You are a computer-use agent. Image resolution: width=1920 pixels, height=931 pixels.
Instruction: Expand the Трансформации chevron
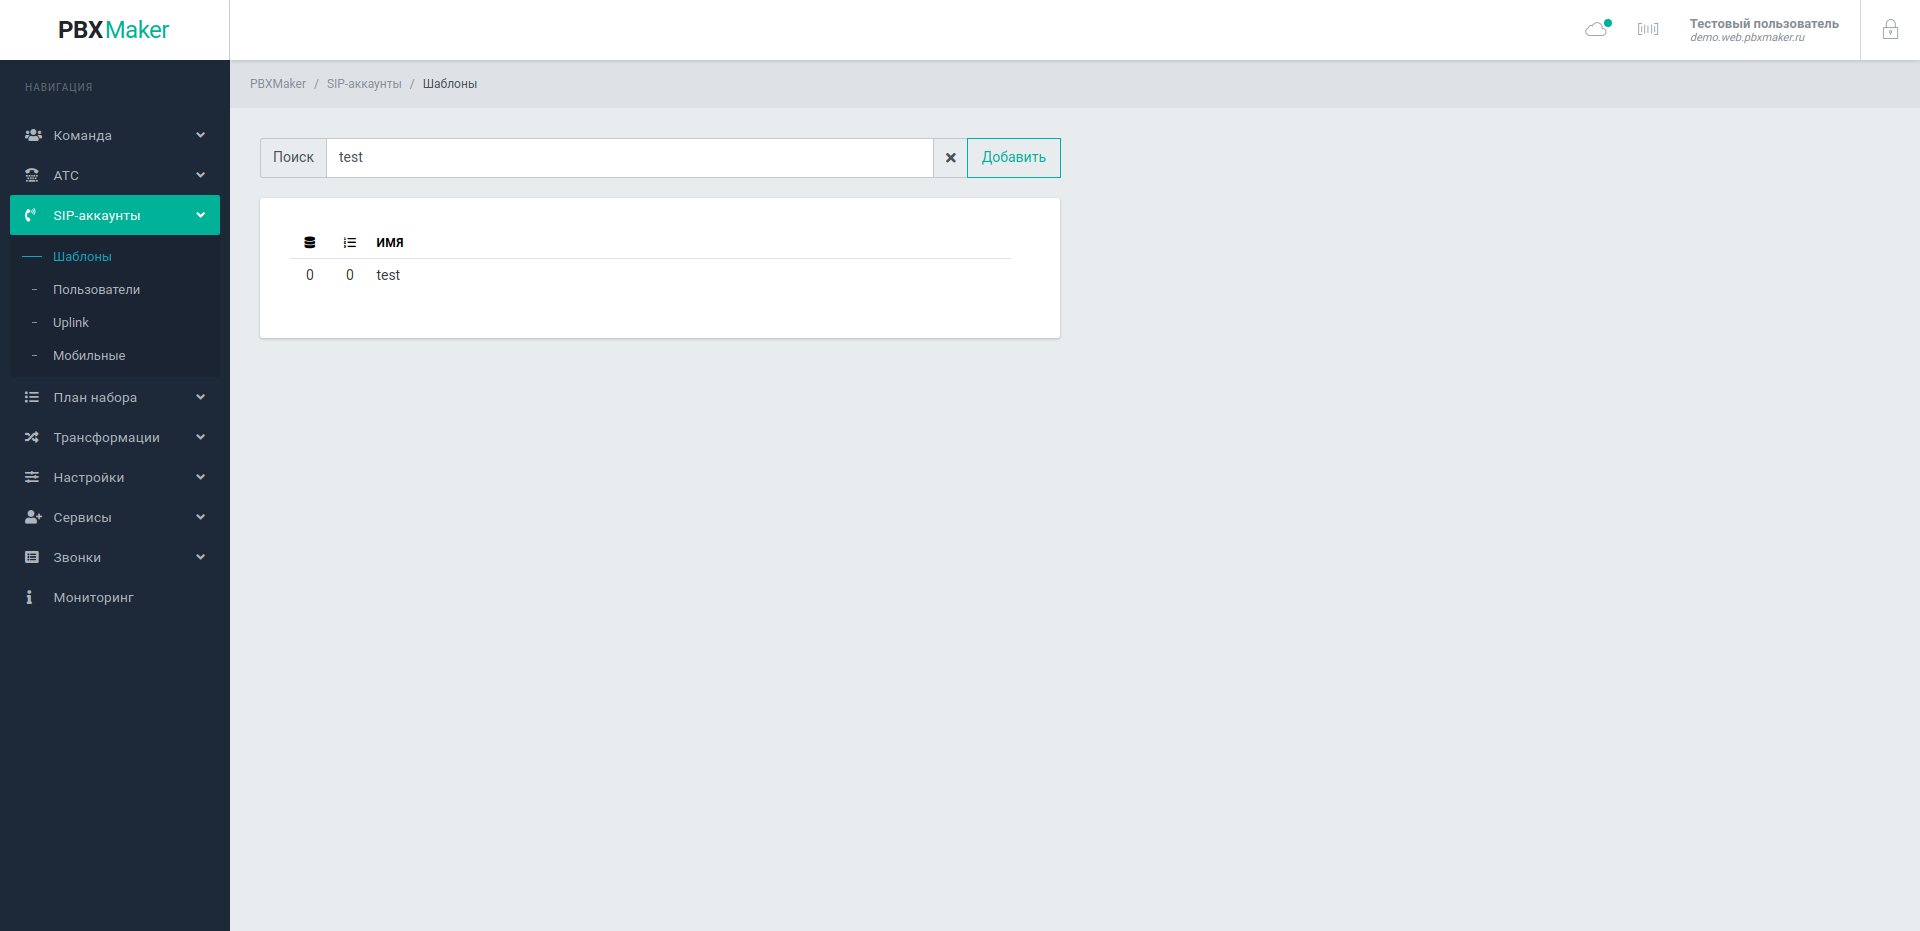200,437
